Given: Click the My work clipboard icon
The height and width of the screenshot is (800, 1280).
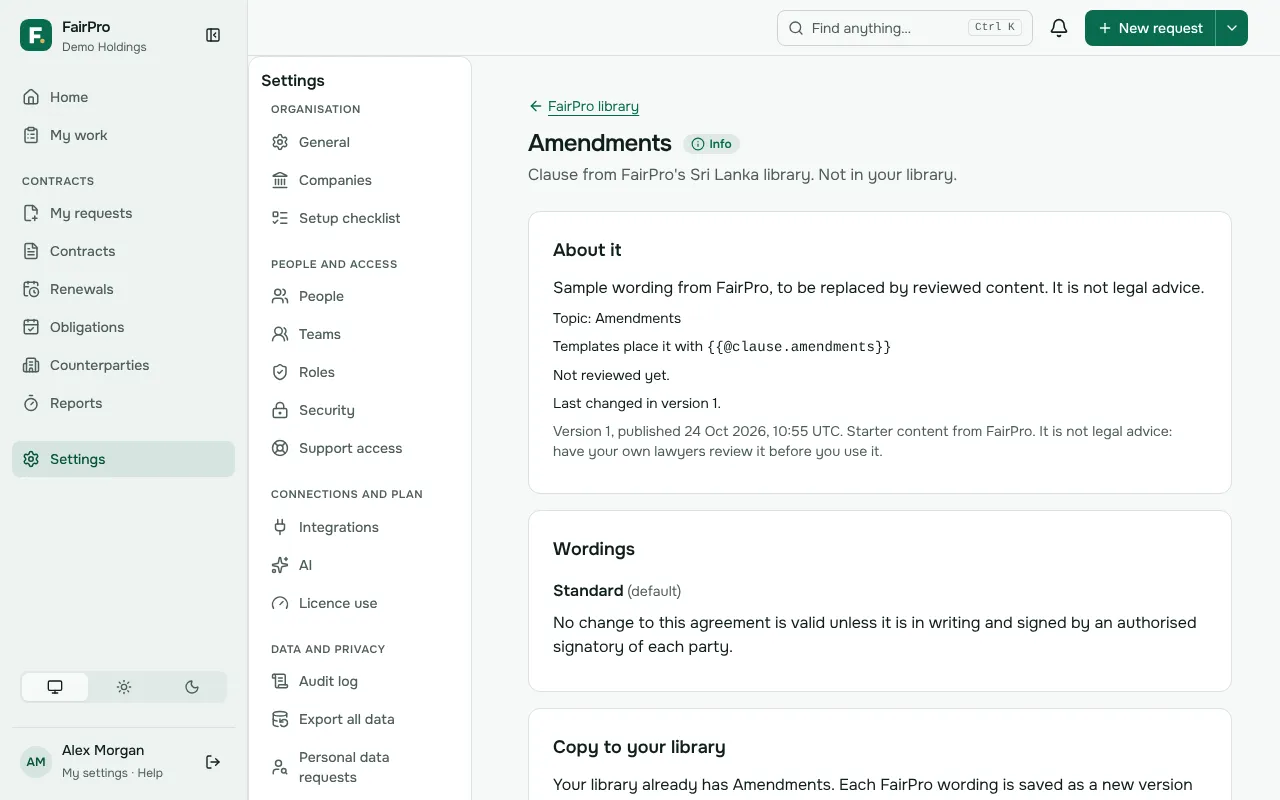Looking at the screenshot, I should (x=31, y=135).
